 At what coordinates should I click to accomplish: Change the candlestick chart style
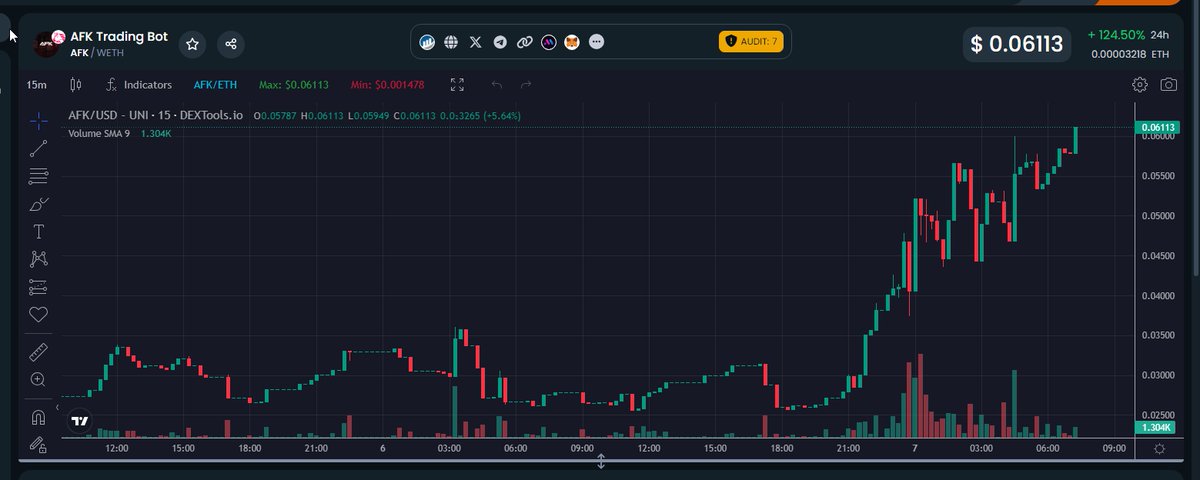pyautogui.click(x=76, y=85)
